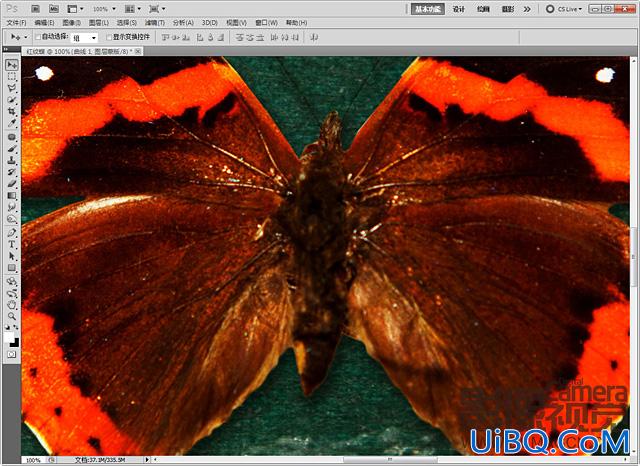Image resolution: width=640 pixels, height=466 pixels.
Task: Select the Quick Selection tool
Action: point(12,100)
